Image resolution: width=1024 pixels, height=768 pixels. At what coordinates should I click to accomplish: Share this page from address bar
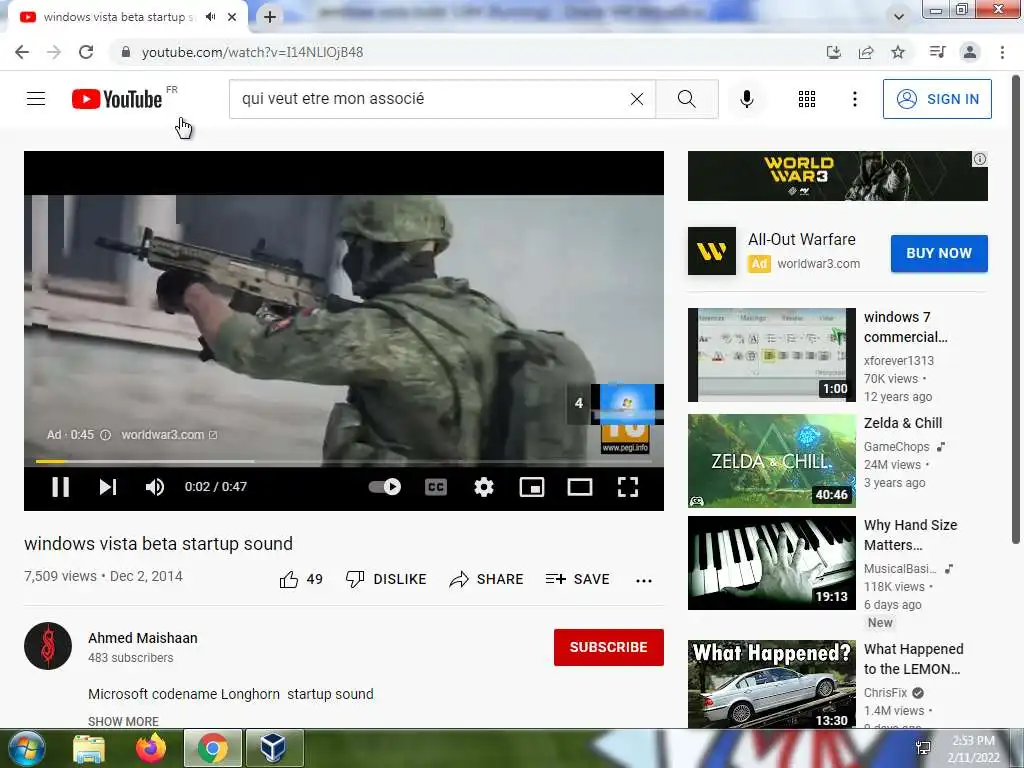[x=866, y=52]
